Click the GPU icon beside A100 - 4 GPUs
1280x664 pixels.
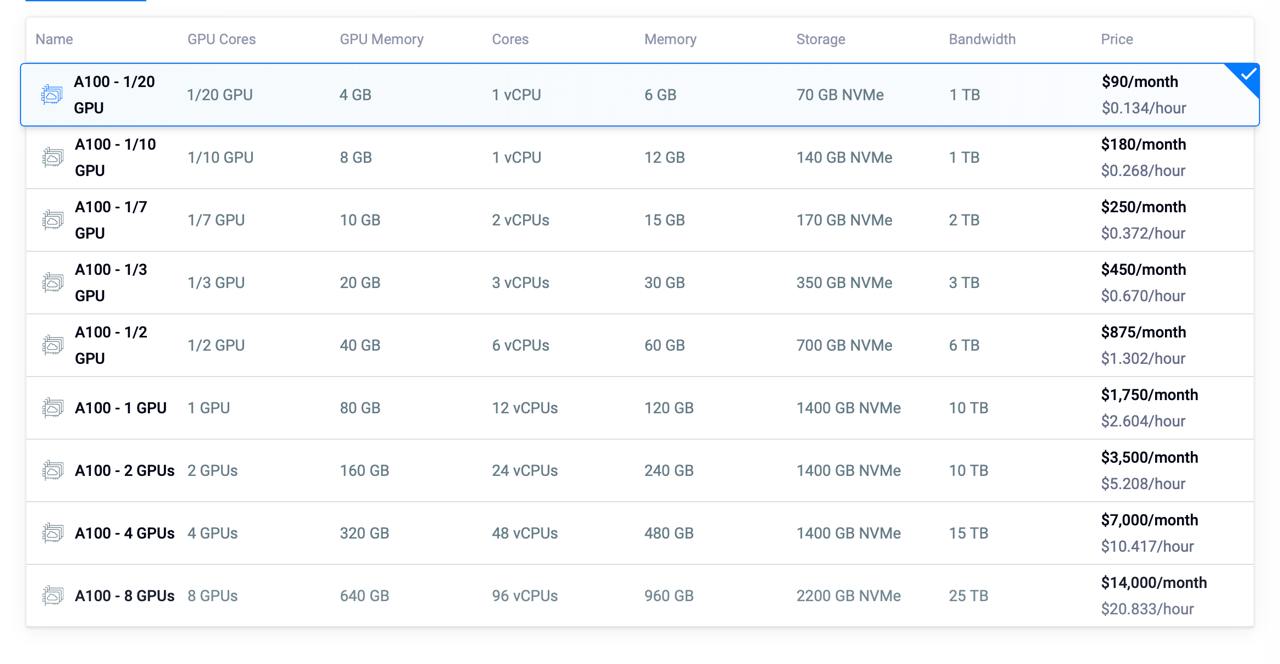click(x=53, y=533)
